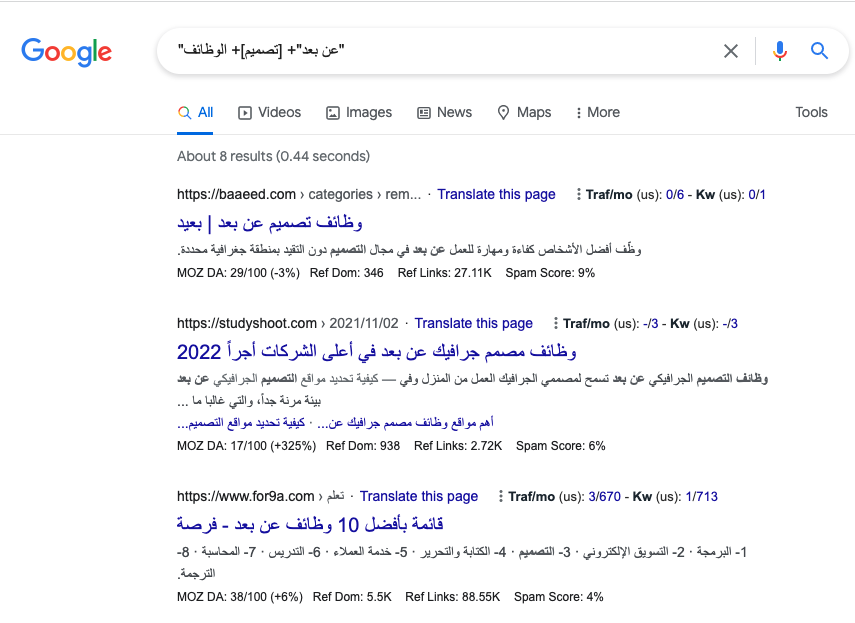Click the blue magnifying glass to search

click(x=819, y=51)
